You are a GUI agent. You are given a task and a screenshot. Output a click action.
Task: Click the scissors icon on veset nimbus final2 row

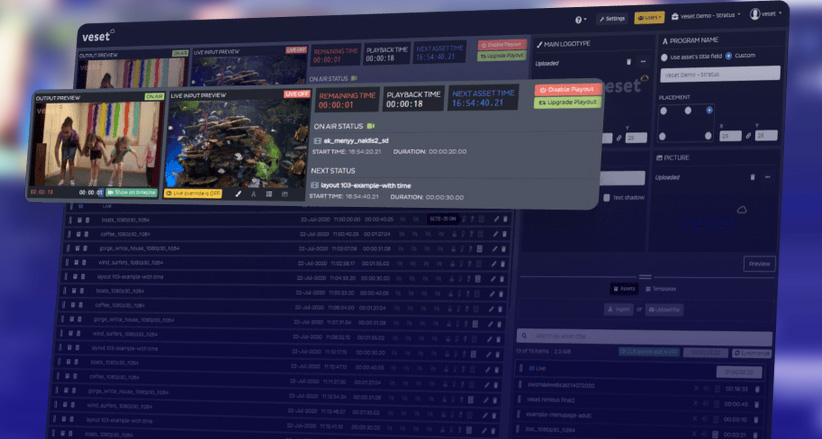click(x=696, y=403)
